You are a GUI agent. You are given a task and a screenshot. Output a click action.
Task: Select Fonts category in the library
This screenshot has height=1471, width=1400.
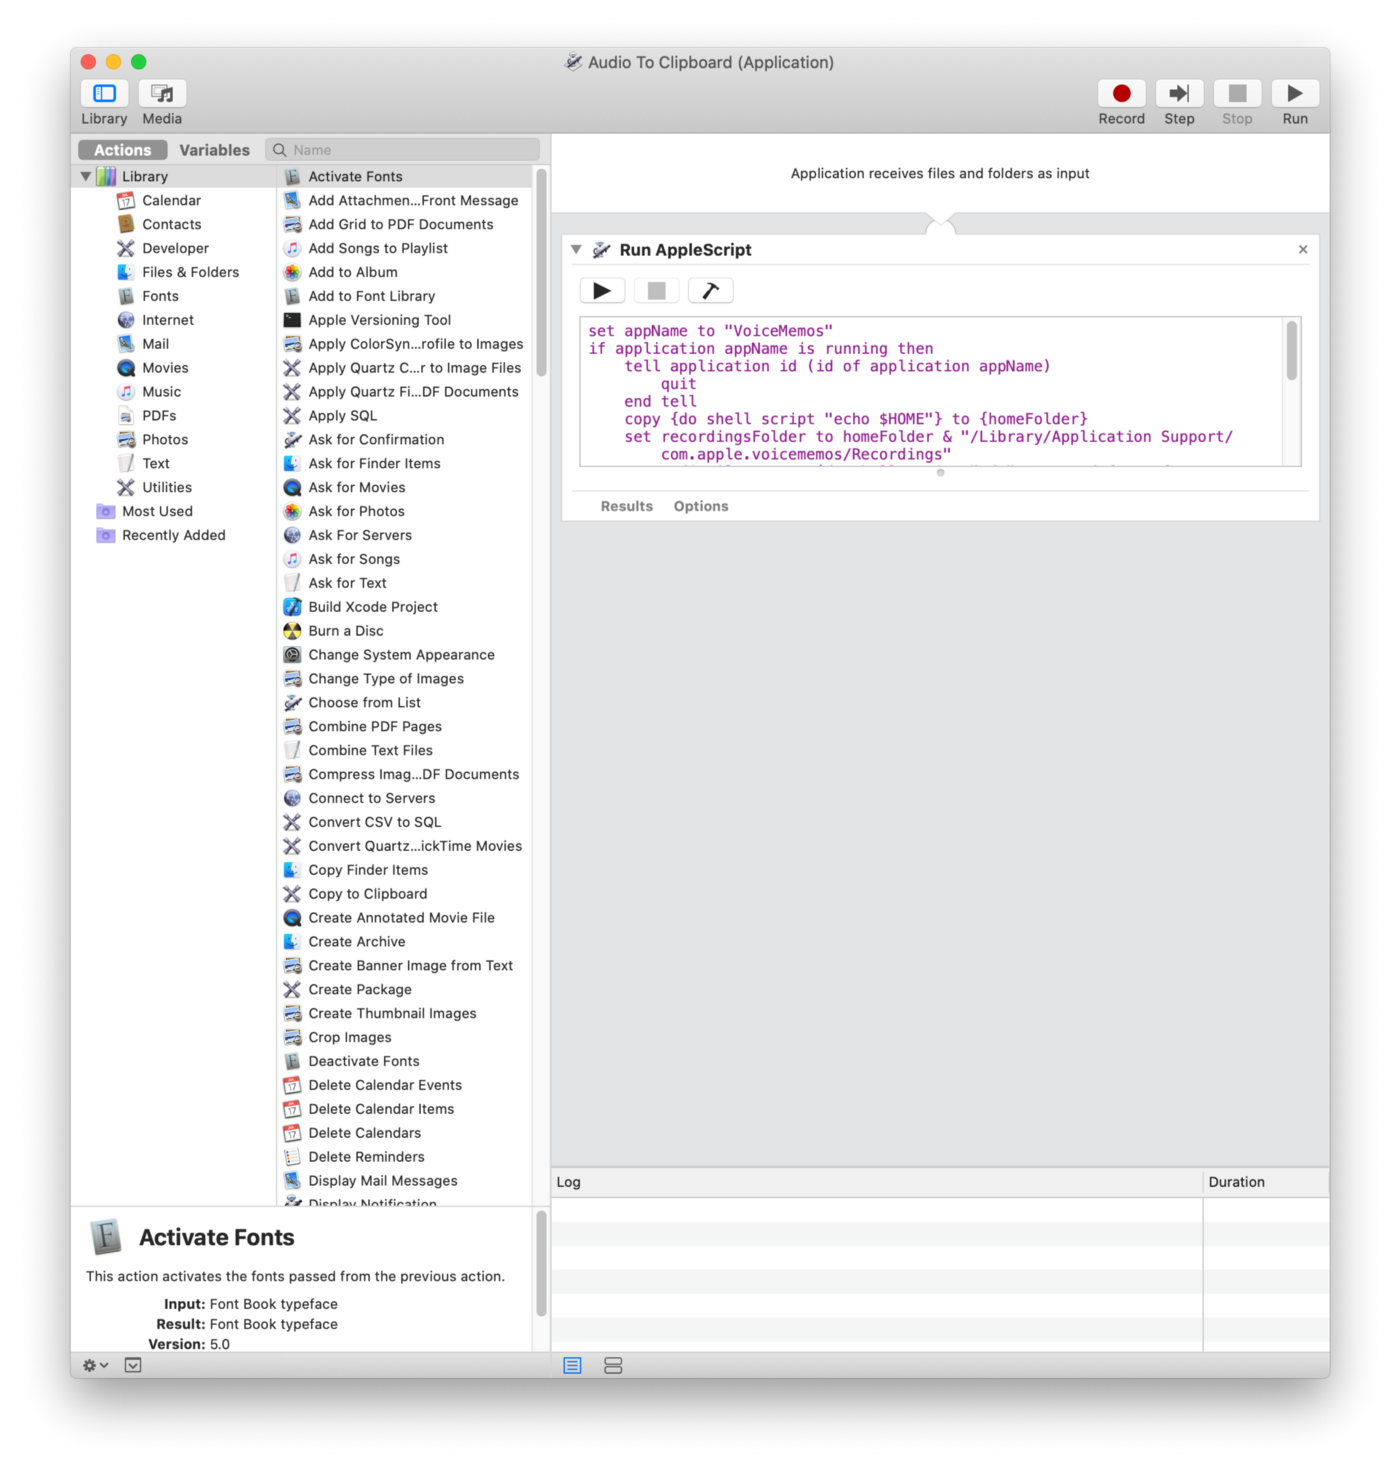click(x=160, y=296)
